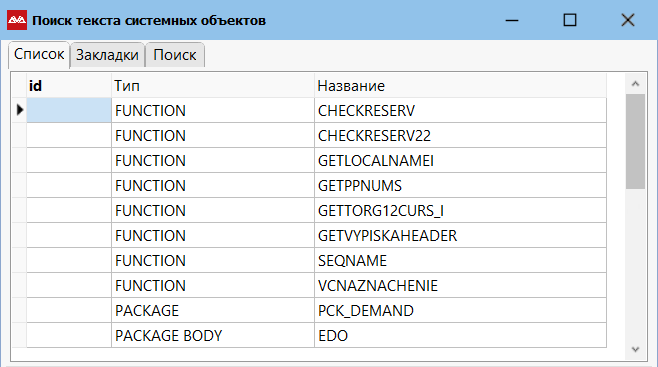Viewport: 658px width, 367px height.
Task: Click the current row indicator arrow
Action: [x=20, y=110]
